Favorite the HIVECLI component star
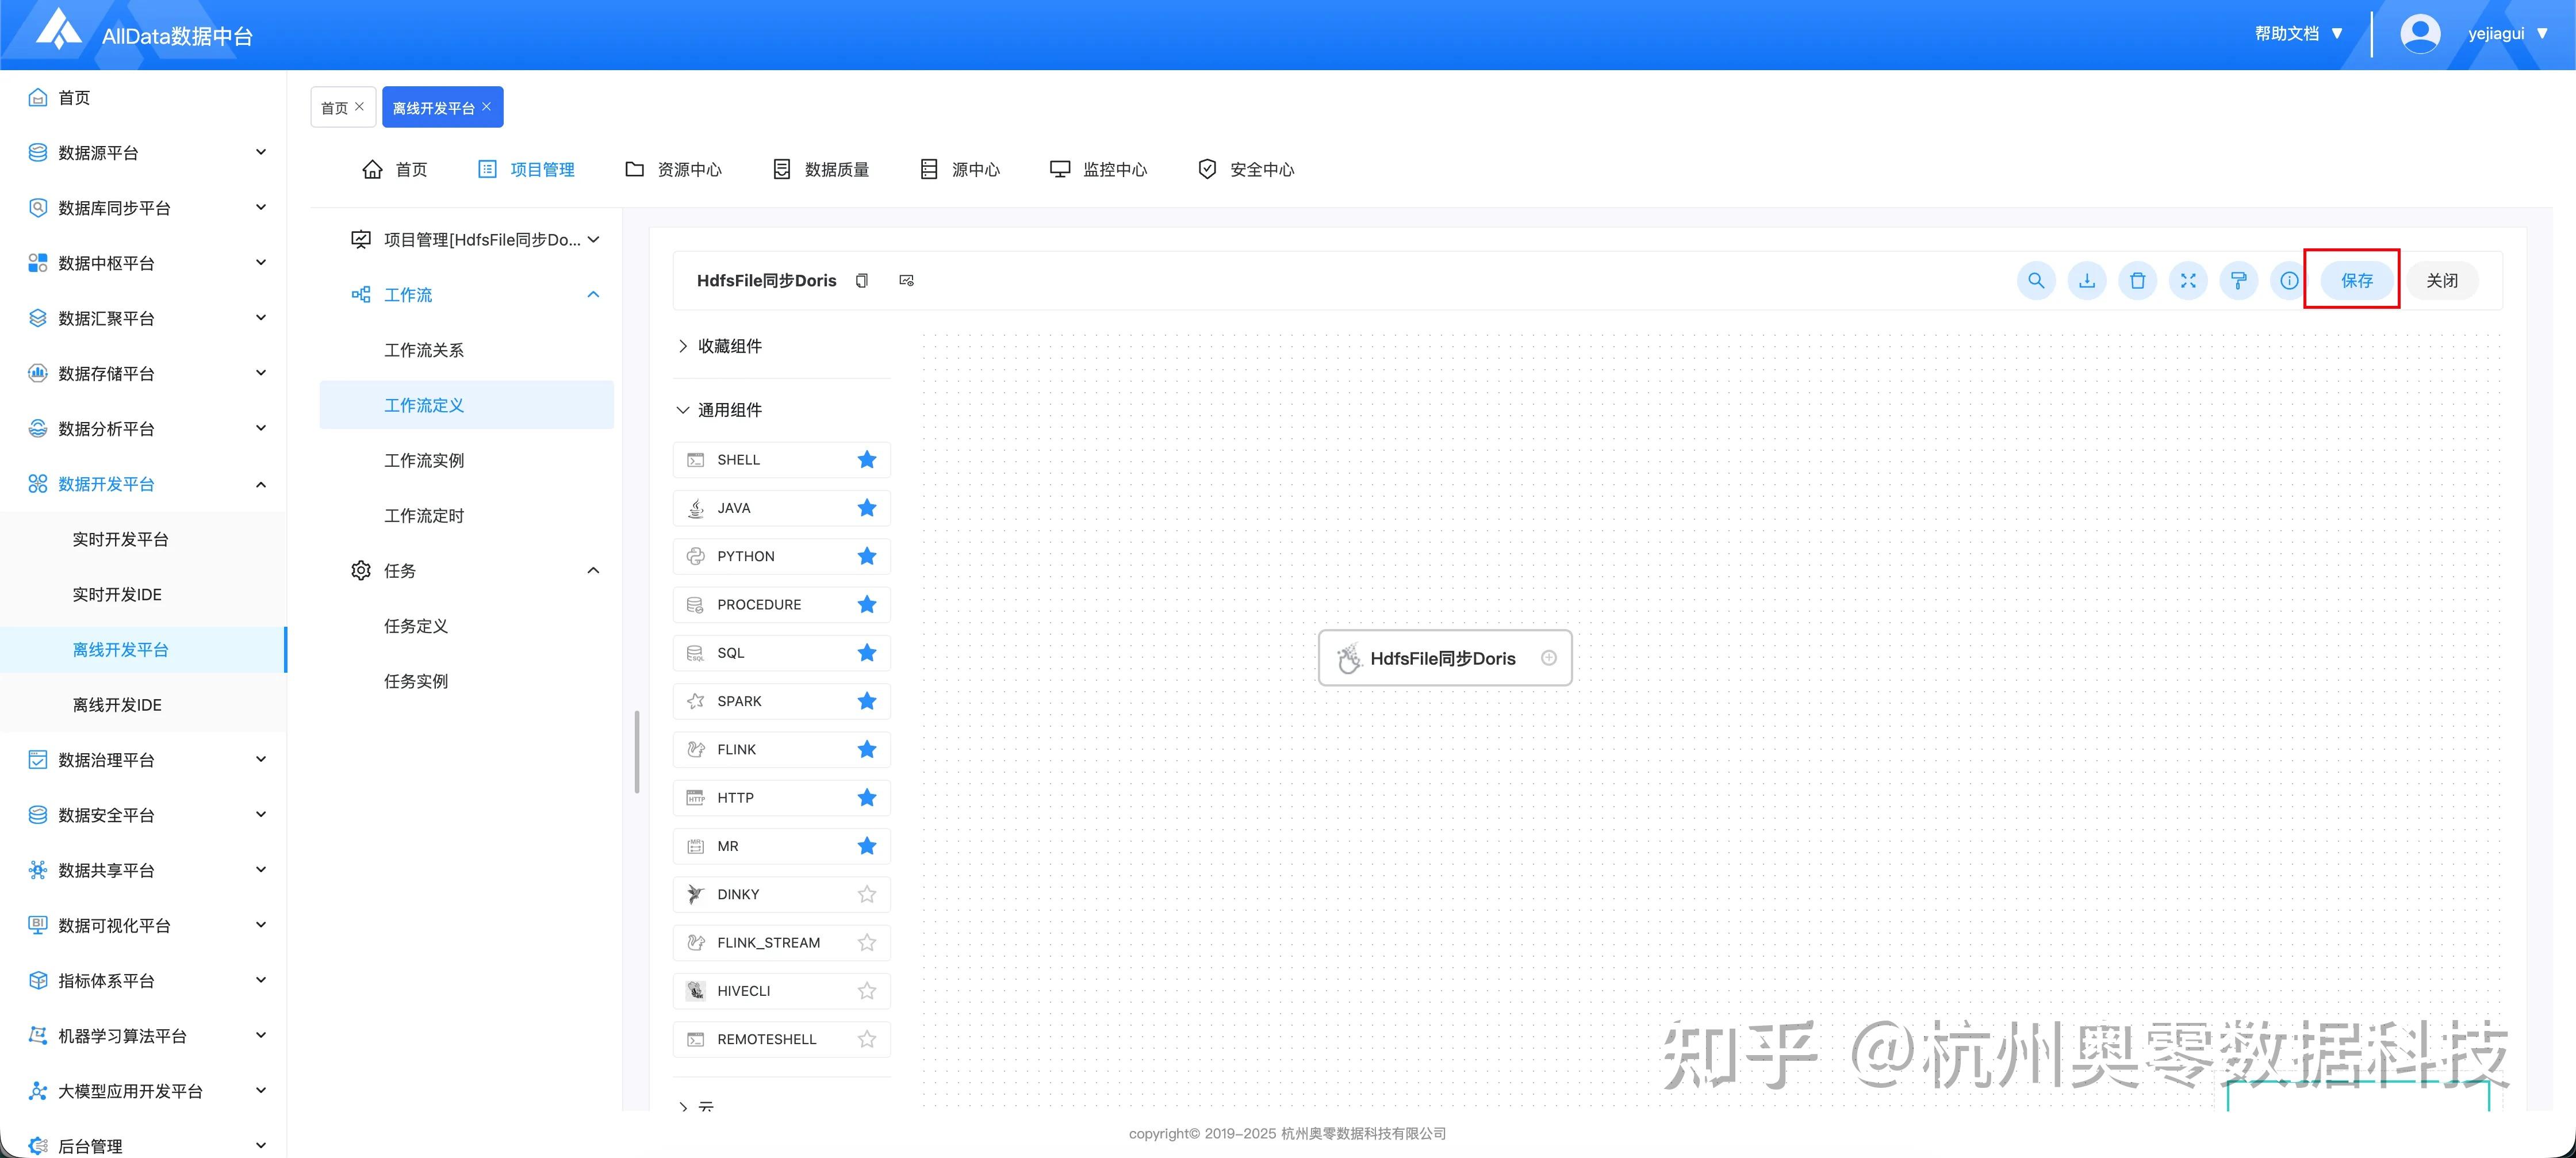The height and width of the screenshot is (1158, 2576). [x=866, y=991]
